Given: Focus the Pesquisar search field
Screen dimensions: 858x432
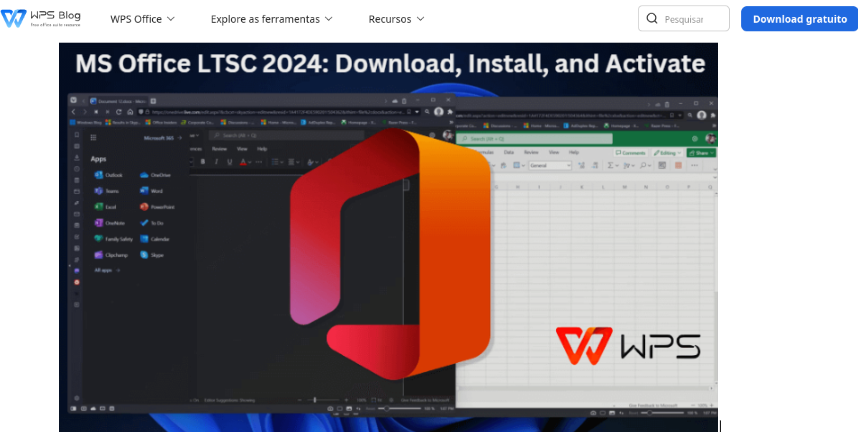Looking at the screenshot, I should coord(683,19).
